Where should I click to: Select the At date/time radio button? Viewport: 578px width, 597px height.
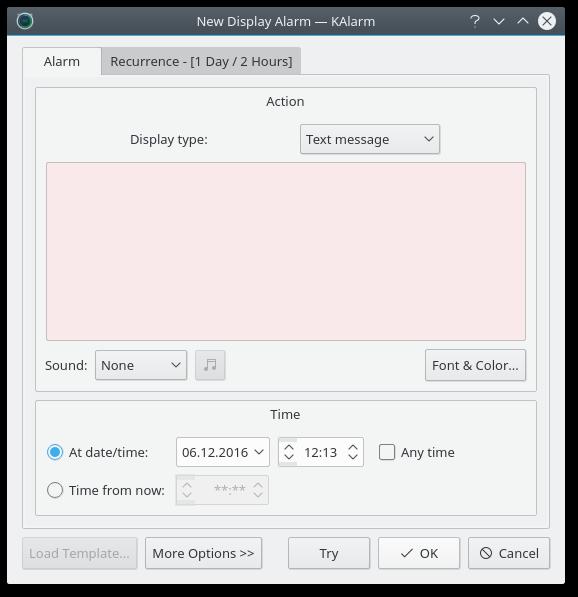point(55,452)
